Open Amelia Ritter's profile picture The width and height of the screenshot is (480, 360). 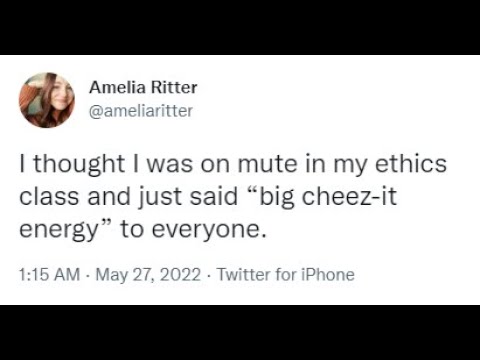47,100
